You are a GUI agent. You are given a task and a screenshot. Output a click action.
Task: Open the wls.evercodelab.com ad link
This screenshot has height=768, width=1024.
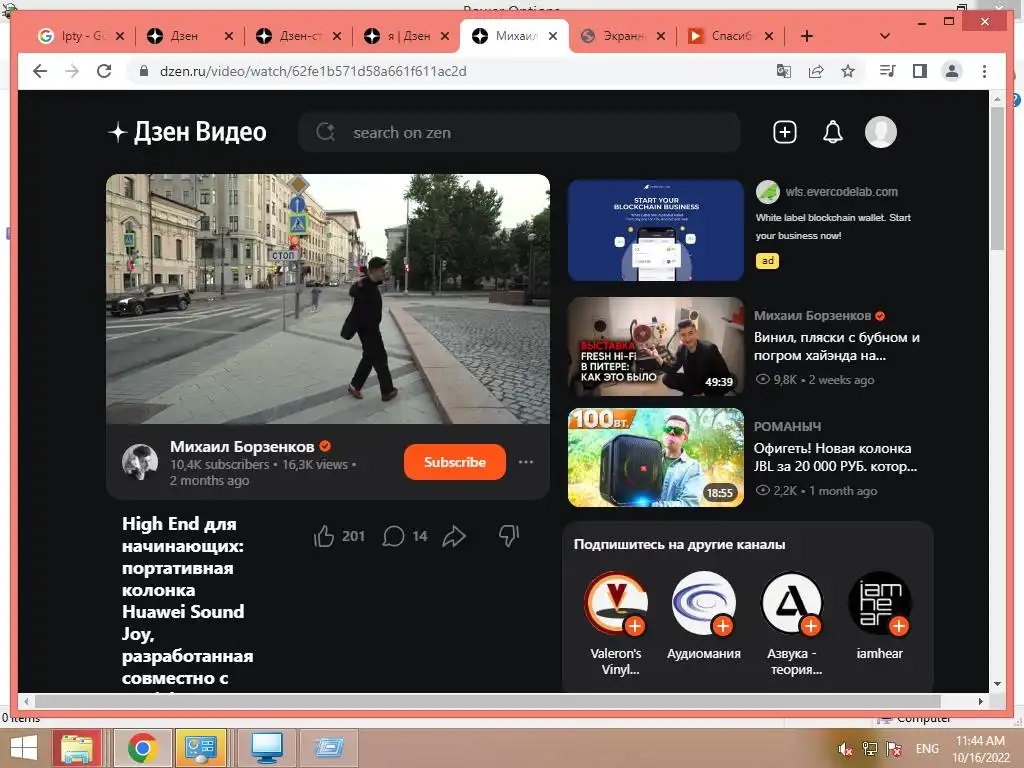(x=841, y=191)
